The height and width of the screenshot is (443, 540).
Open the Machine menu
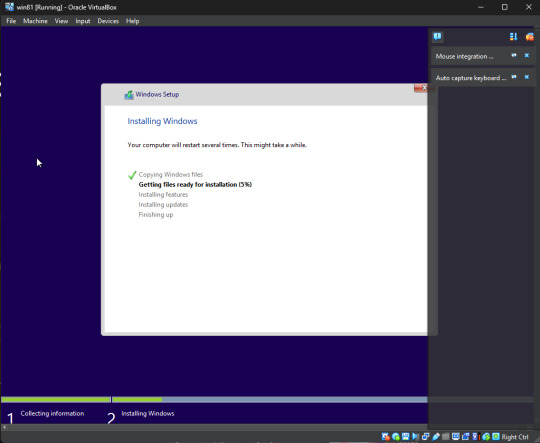pos(35,21)
